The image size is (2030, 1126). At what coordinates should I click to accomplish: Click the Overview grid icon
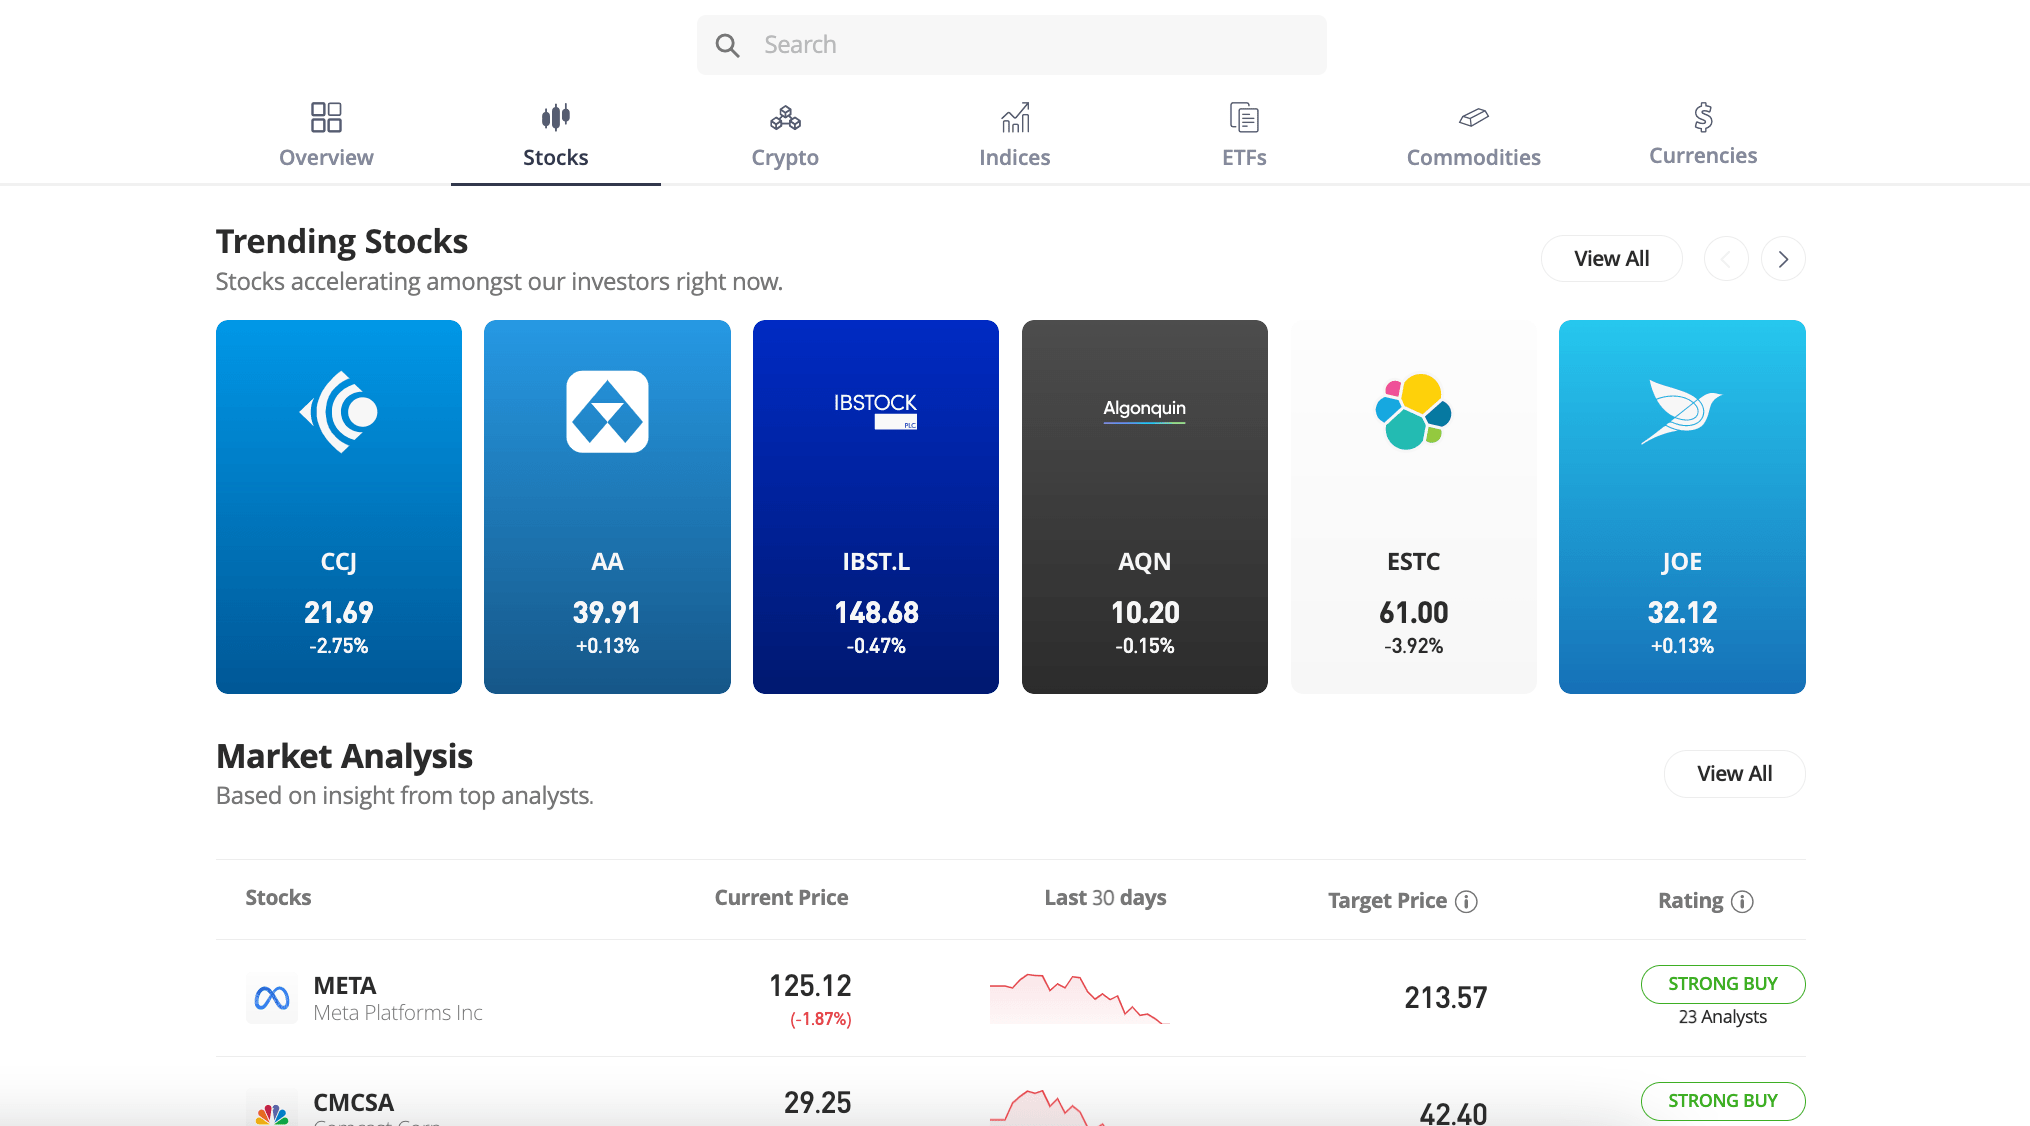pos(326,117)
